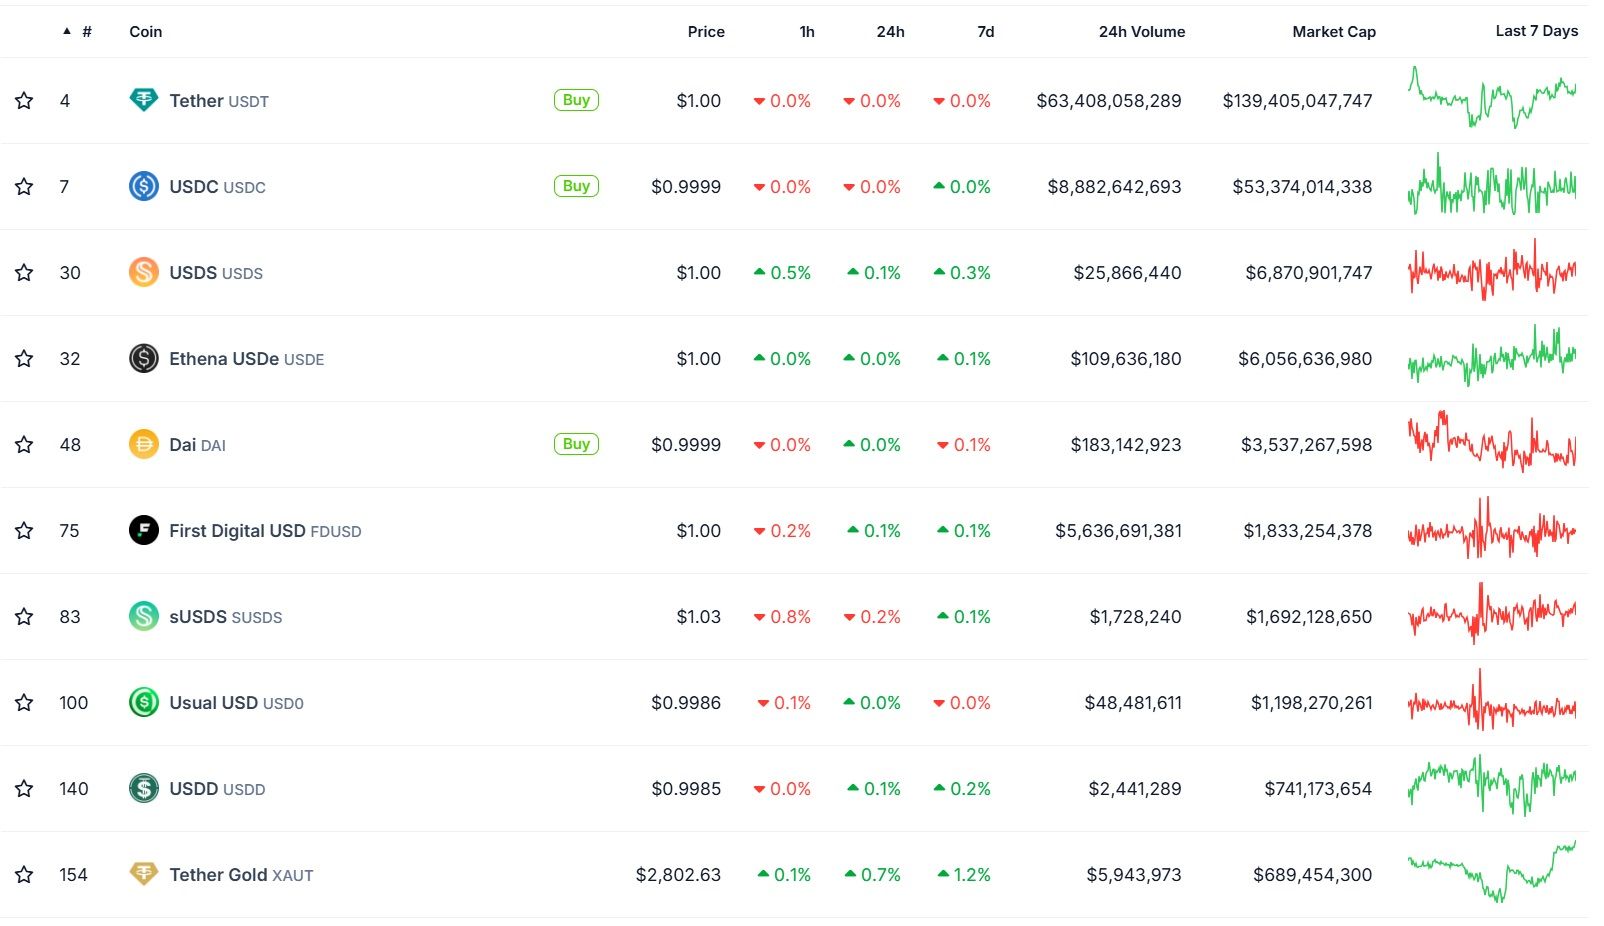Open USDS's red 7-day sparkline

1492,270
